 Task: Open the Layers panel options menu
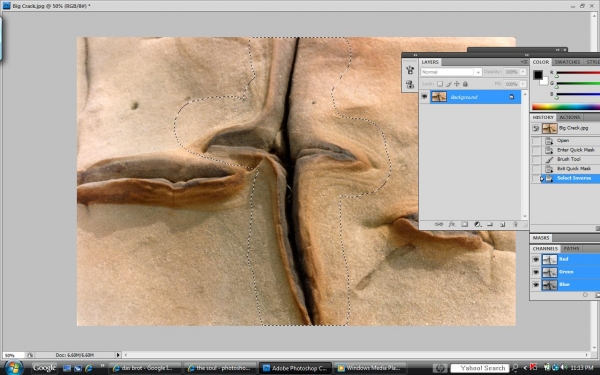click(x=524, y=62)
